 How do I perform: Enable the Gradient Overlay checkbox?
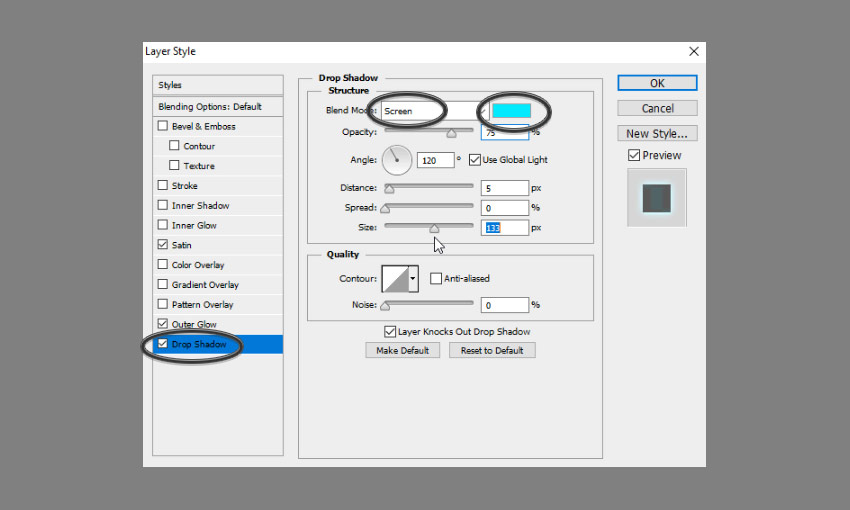click(x=163, y=284)
